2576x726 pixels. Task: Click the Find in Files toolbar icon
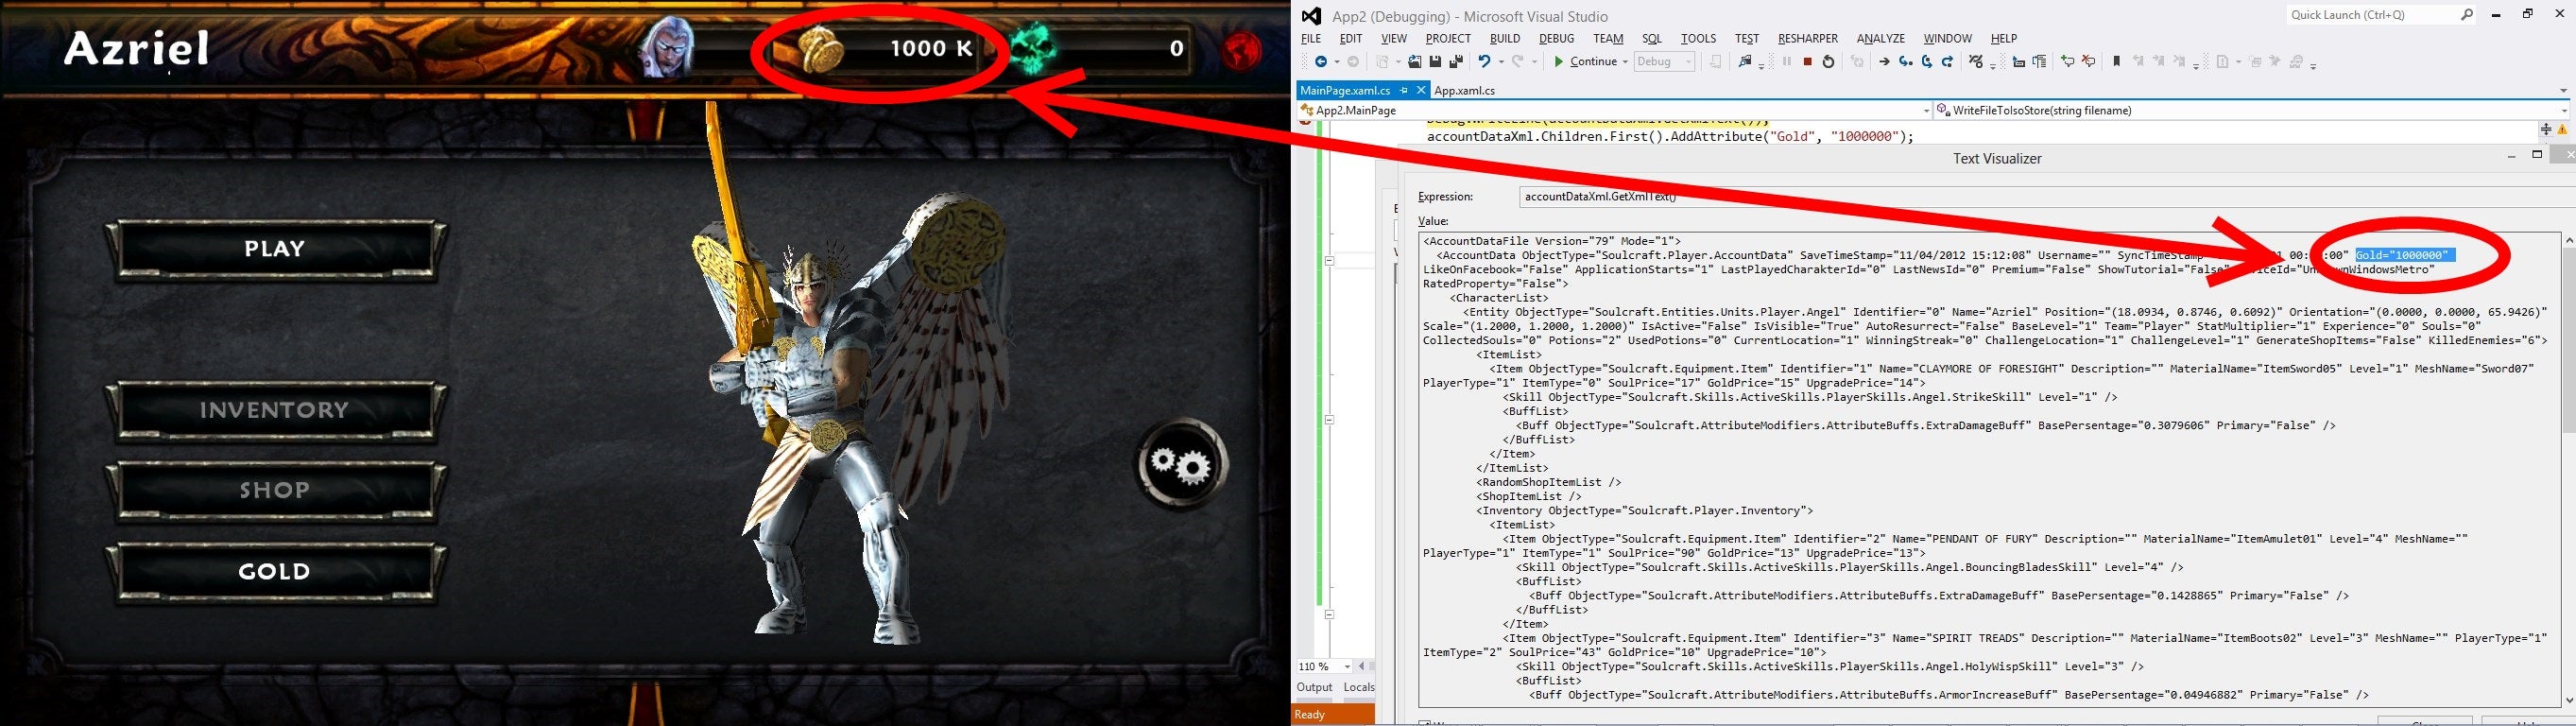coord(1746,62)
